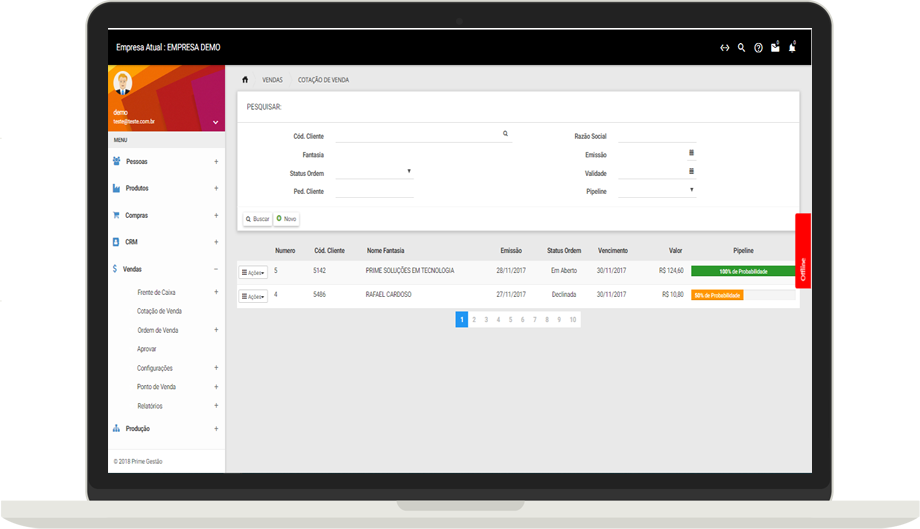This screenshot has height=529, width=920.
Task: Collapse the Vendas menu section
Action: tap(216, 269)
